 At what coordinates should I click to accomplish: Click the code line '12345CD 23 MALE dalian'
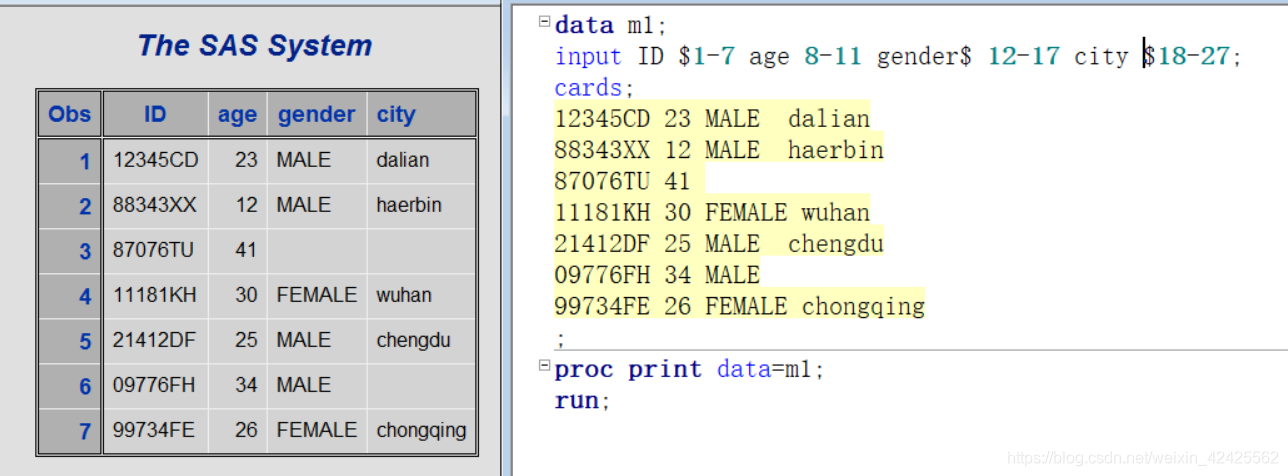point(712,119)
